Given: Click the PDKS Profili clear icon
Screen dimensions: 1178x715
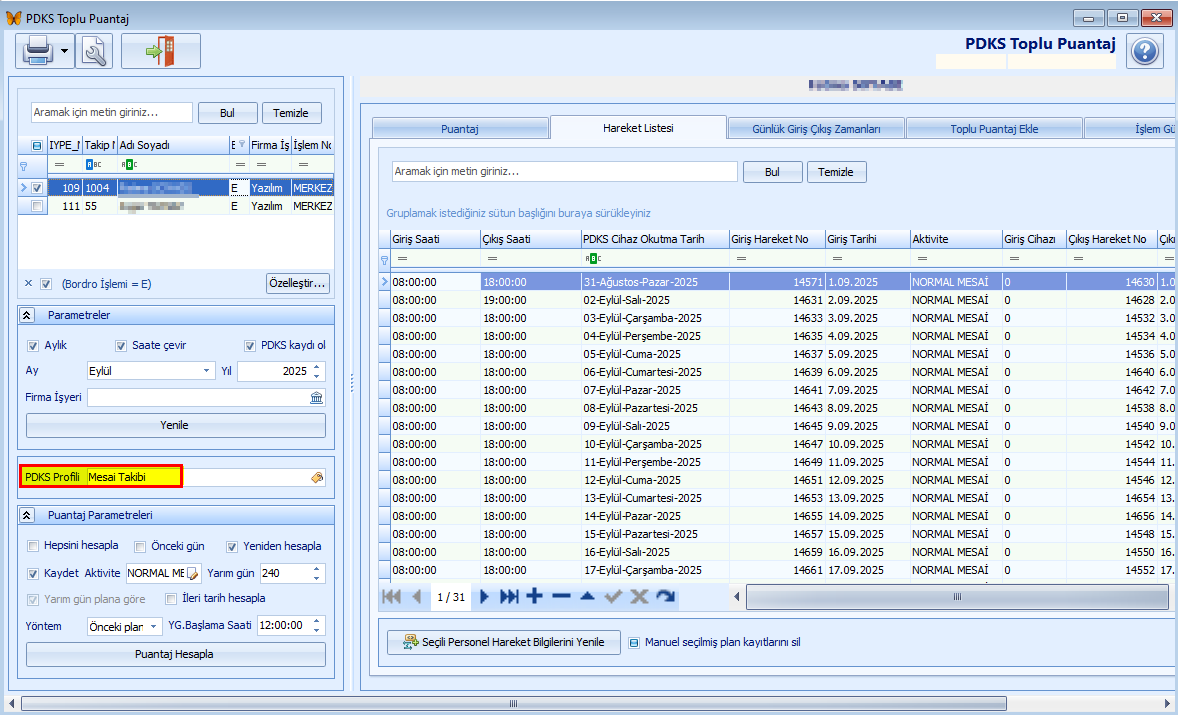Looking at the screenshot, I should tap(317, 478).
